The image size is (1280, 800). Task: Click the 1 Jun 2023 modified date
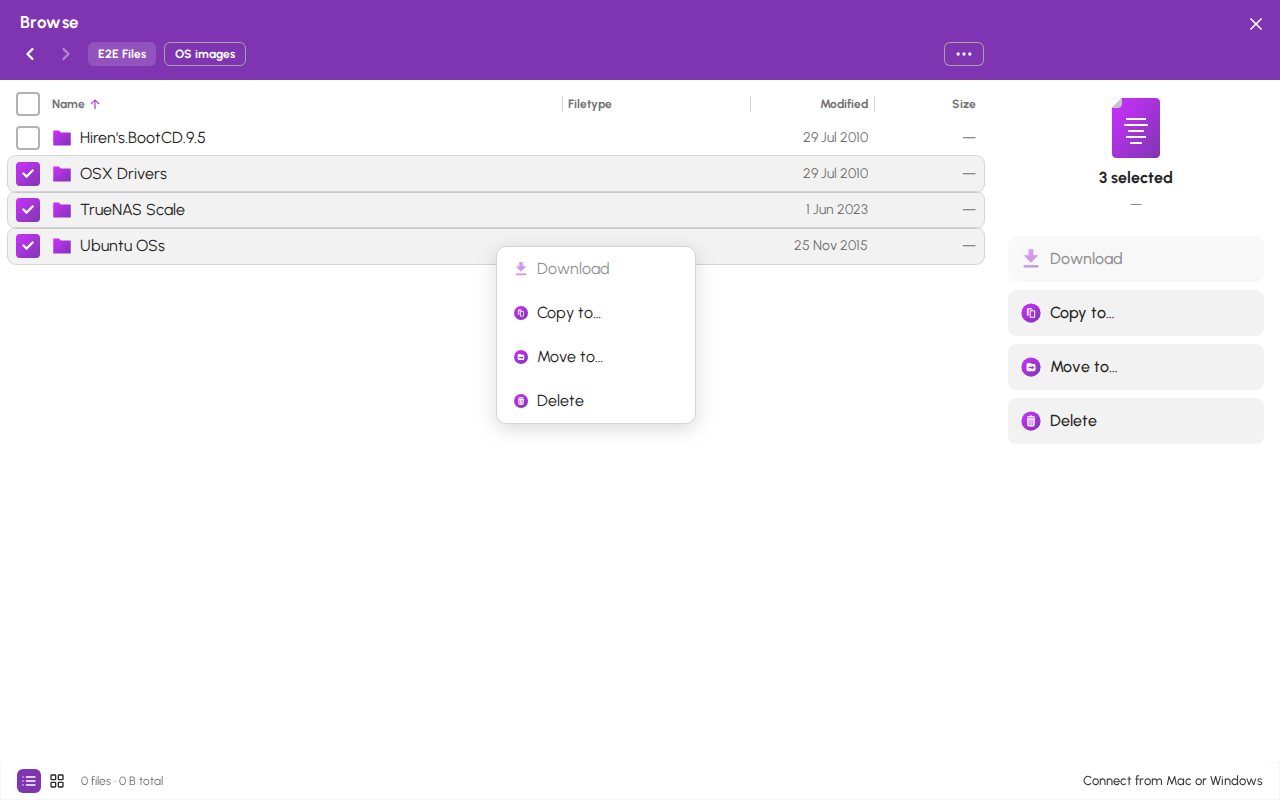coord(837,210)
